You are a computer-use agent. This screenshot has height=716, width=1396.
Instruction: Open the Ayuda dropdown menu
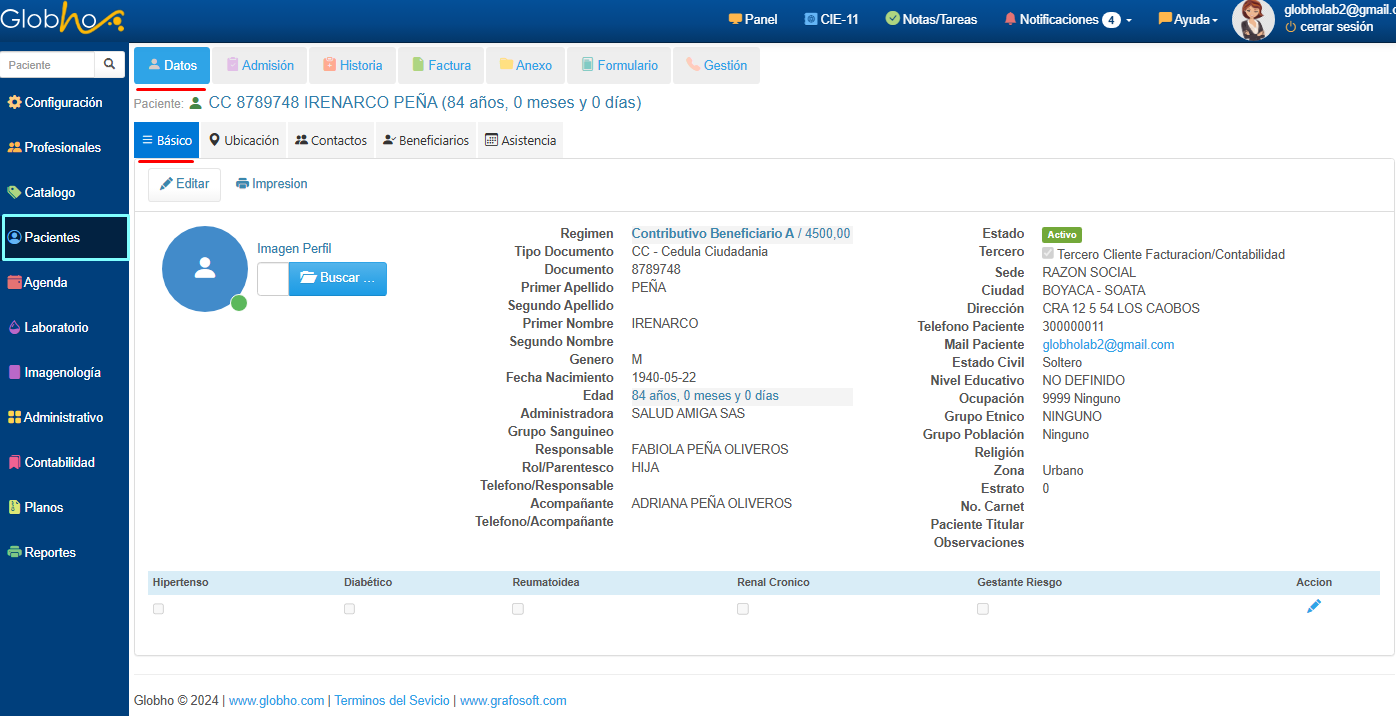coord(1188,19)
